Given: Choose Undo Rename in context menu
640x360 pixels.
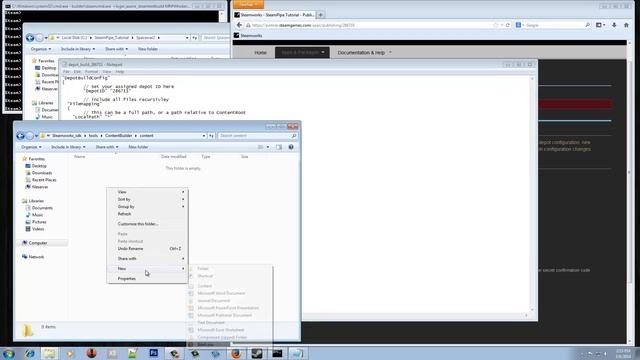Looking at the screenshot, I should pos(147,249).
